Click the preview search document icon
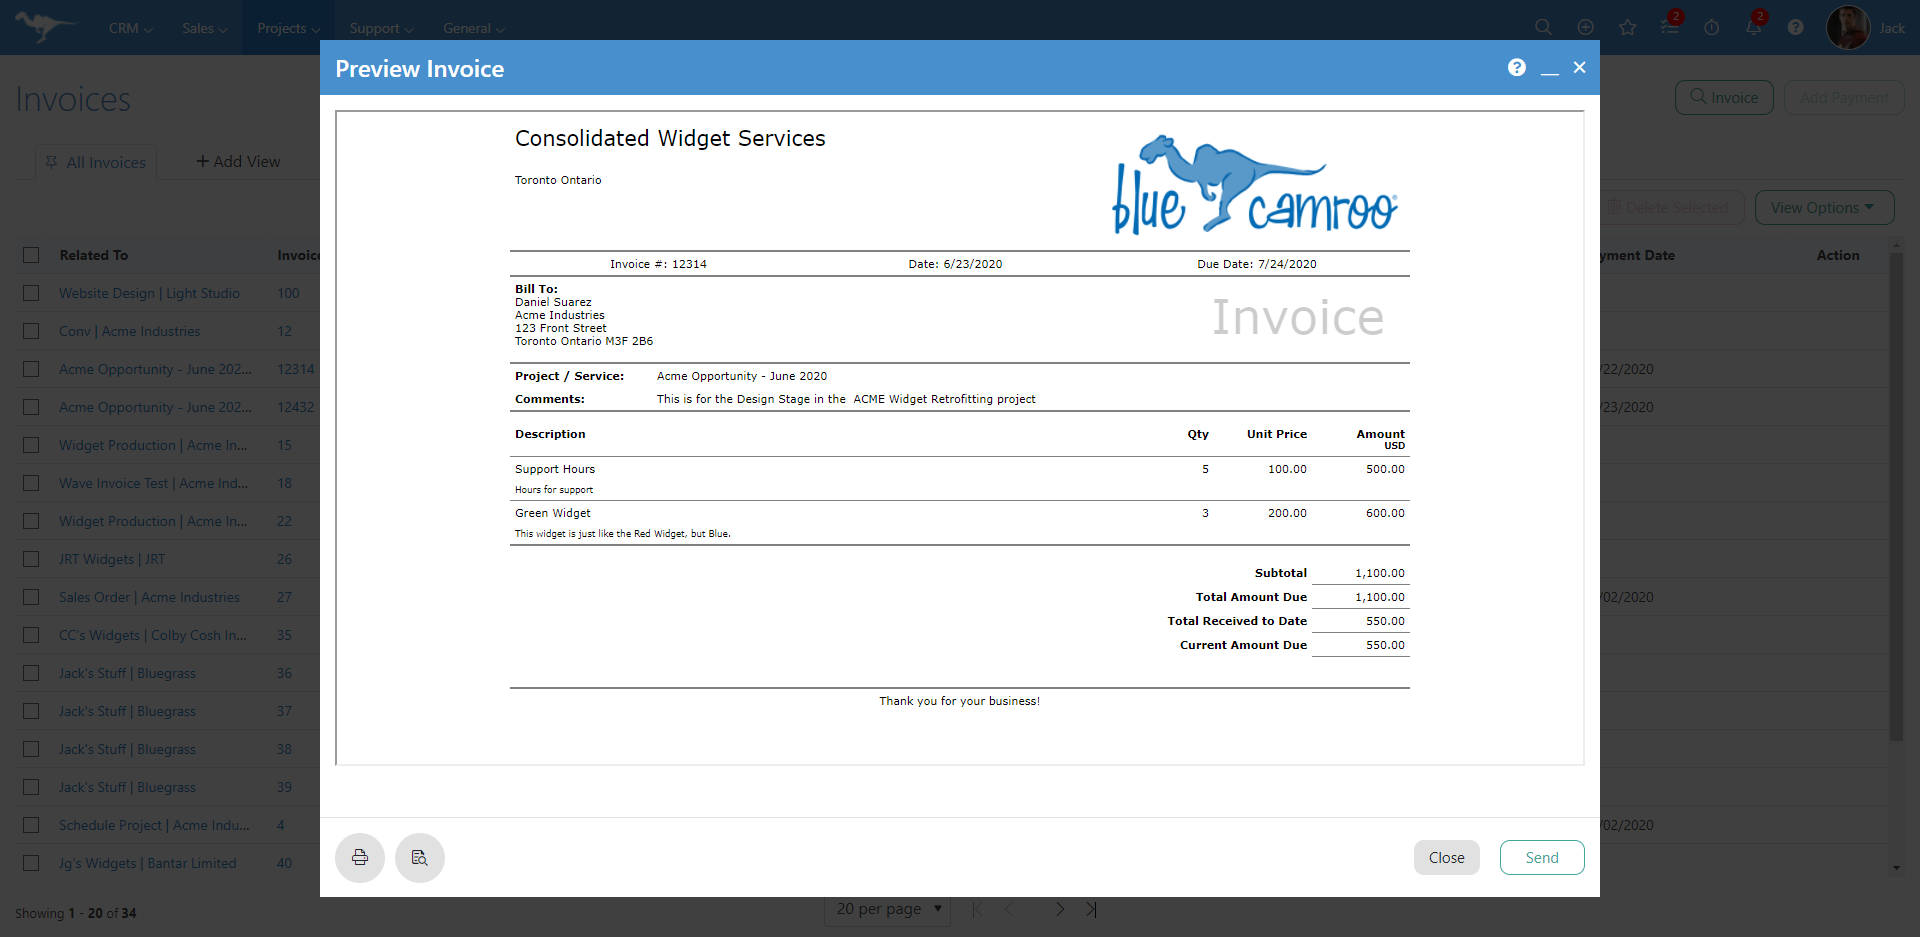 coord(419,858)
